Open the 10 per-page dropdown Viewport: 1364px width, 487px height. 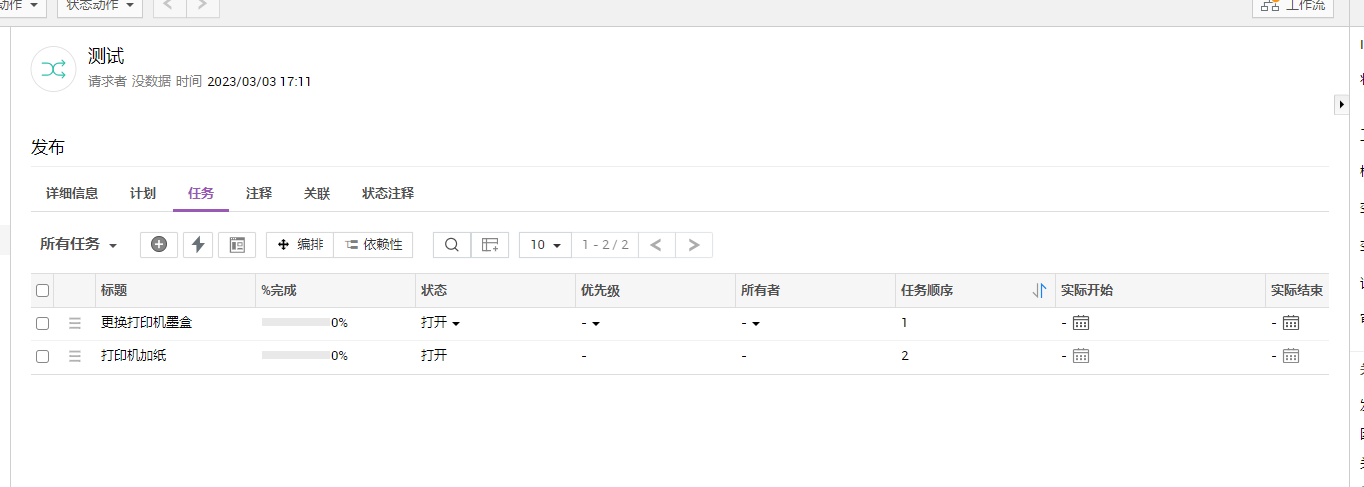click(545, 245)
